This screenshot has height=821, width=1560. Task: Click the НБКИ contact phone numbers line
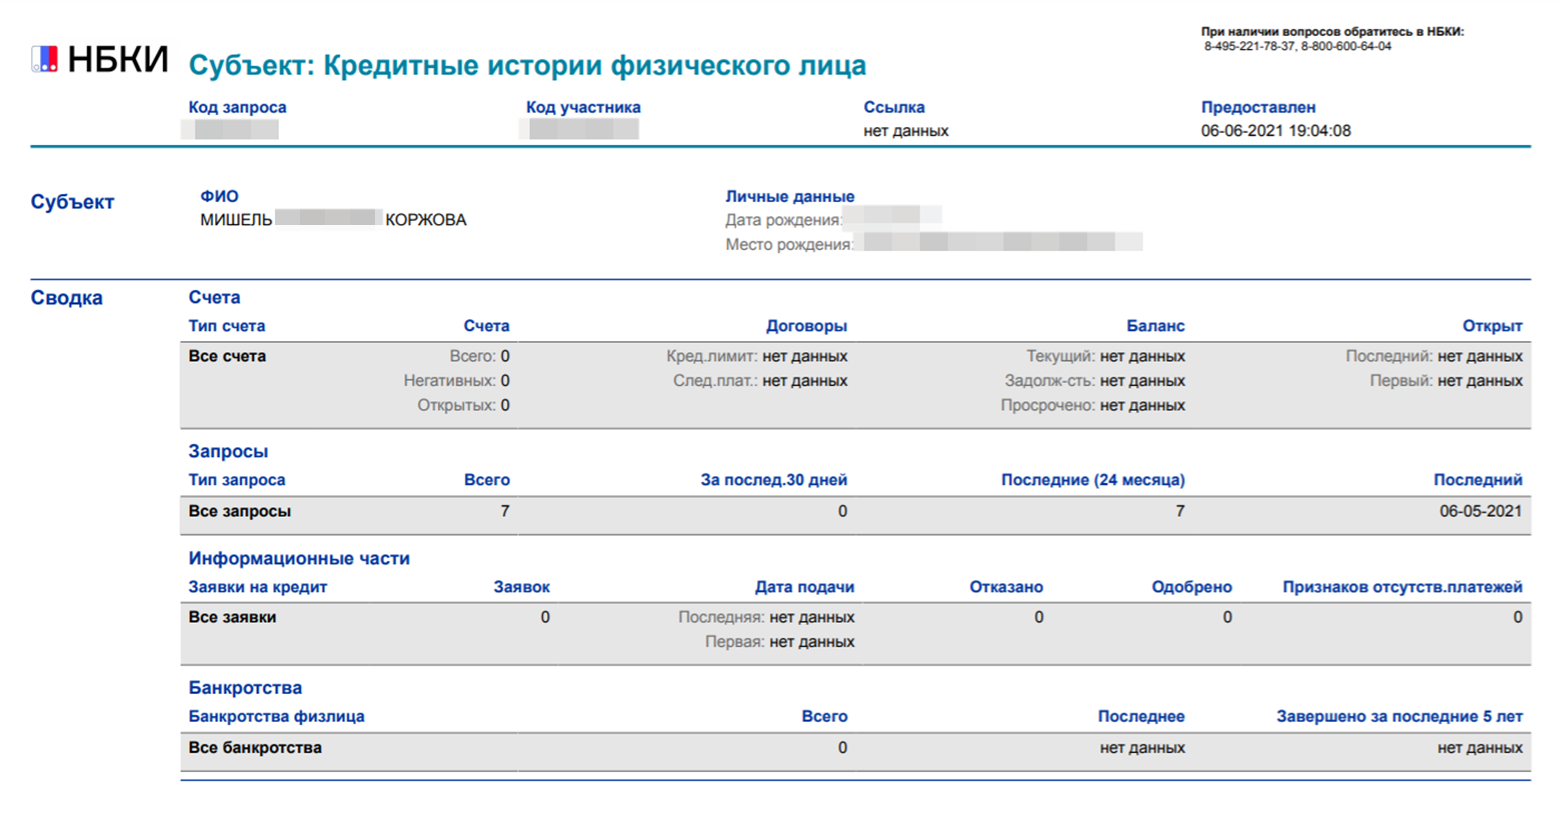coord(1297,46)
